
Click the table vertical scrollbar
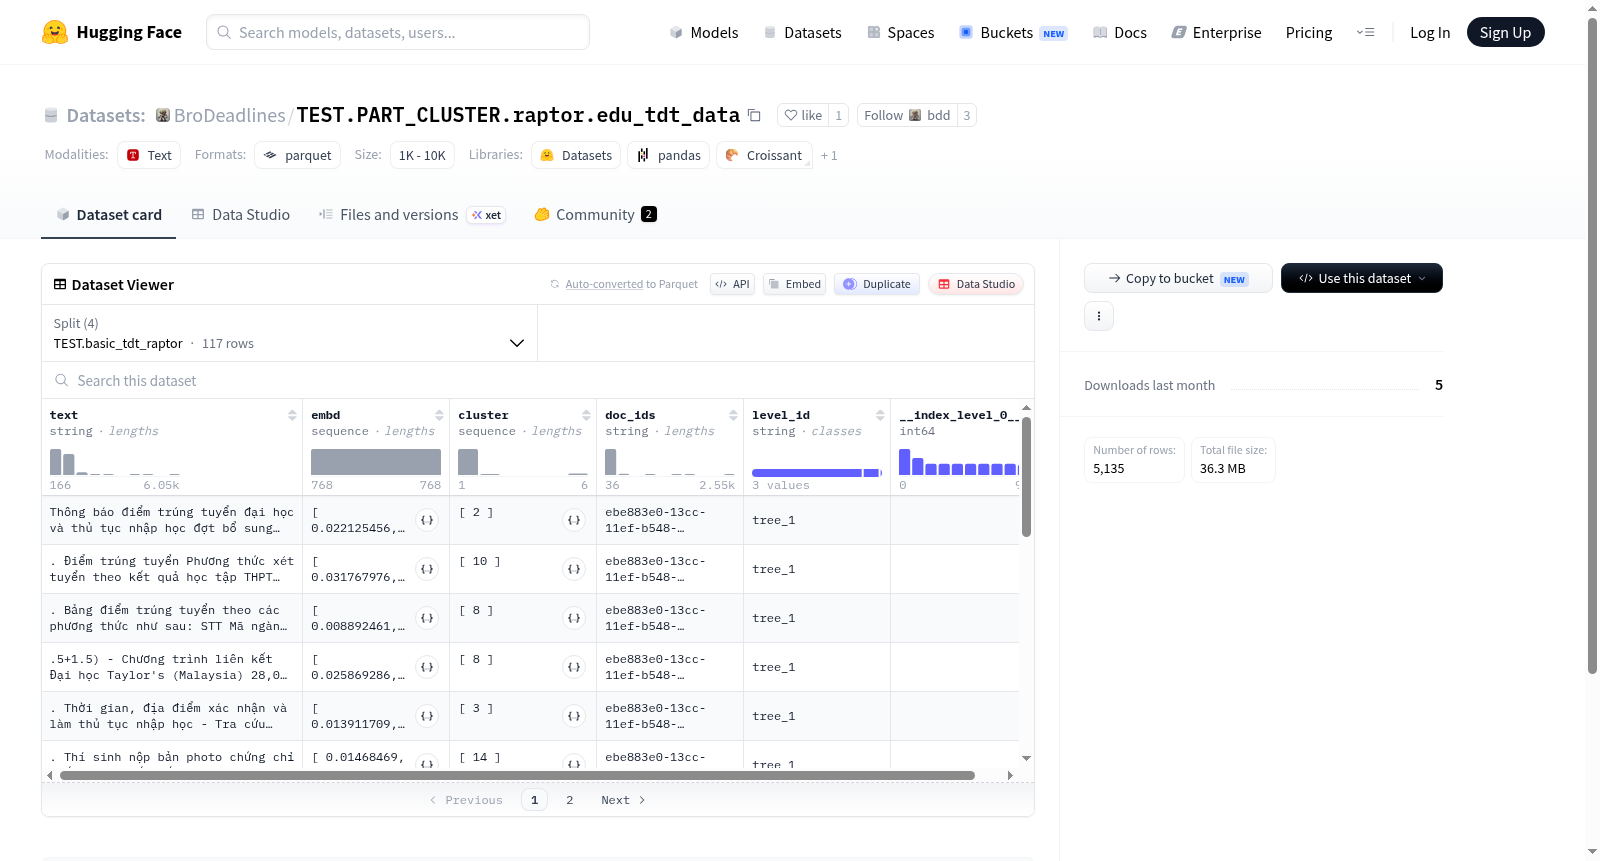1026,477
